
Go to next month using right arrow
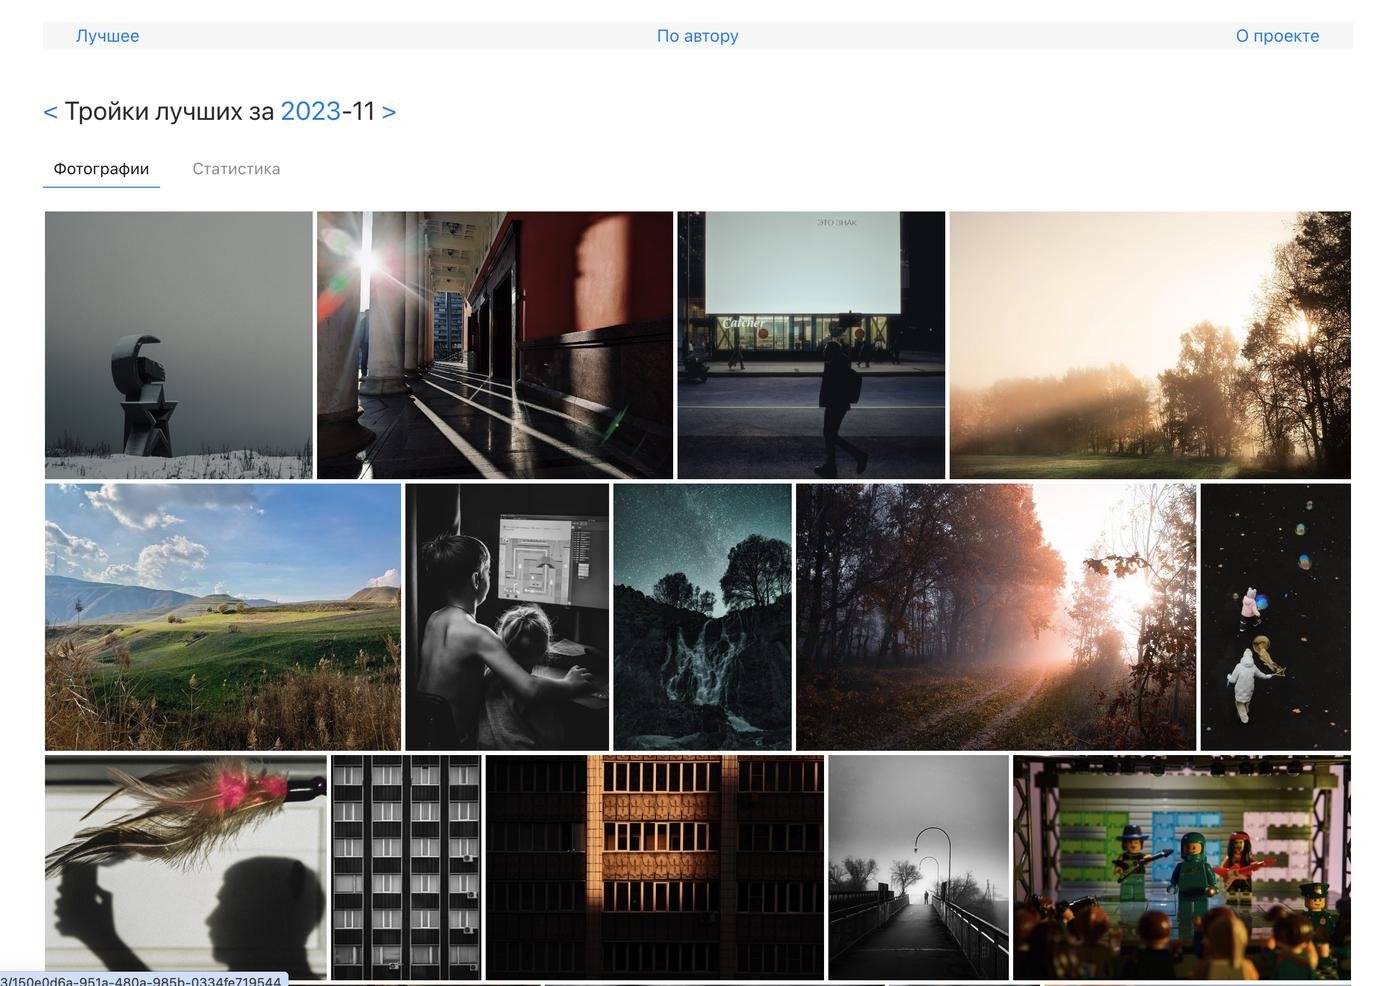pos(389,112)
